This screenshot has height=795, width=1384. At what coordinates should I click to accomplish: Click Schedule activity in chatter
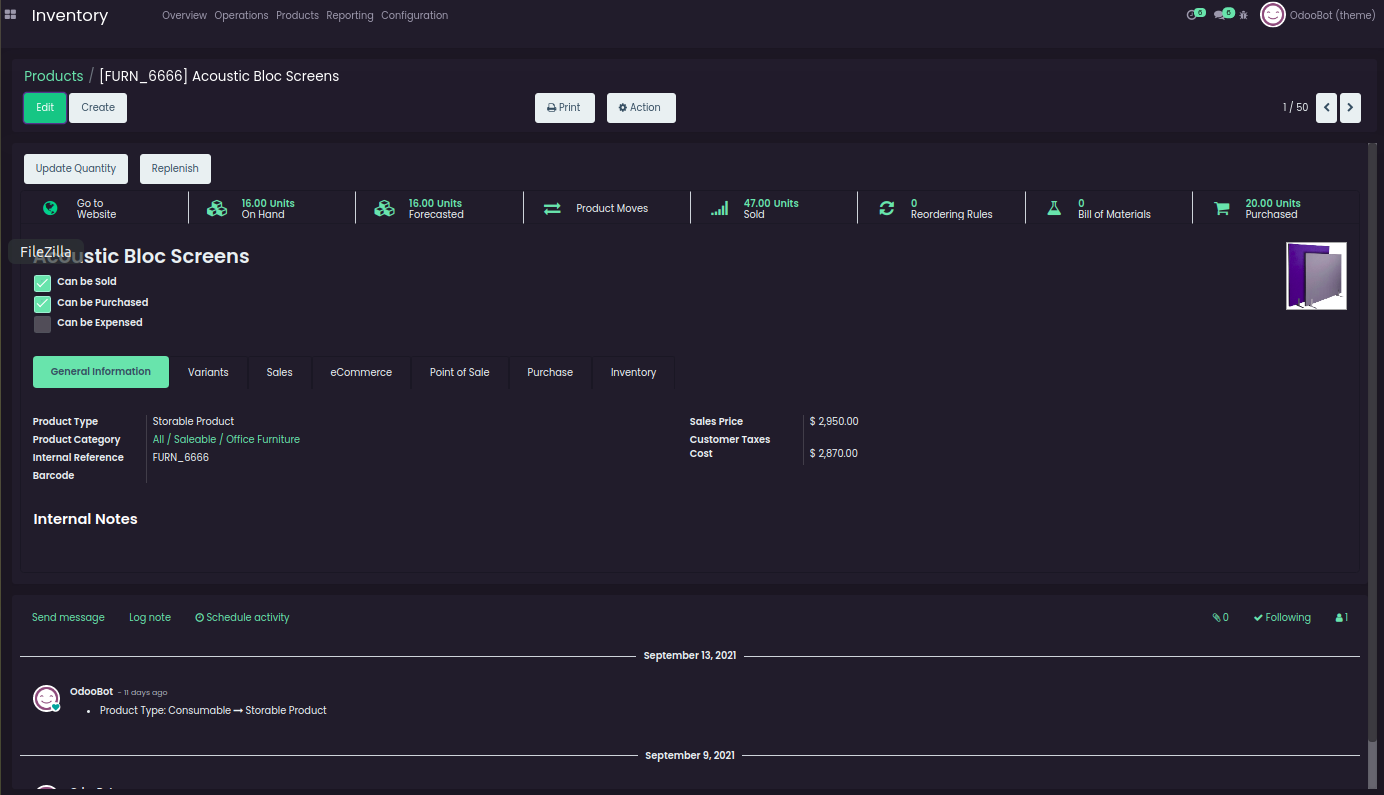point(242,618)
